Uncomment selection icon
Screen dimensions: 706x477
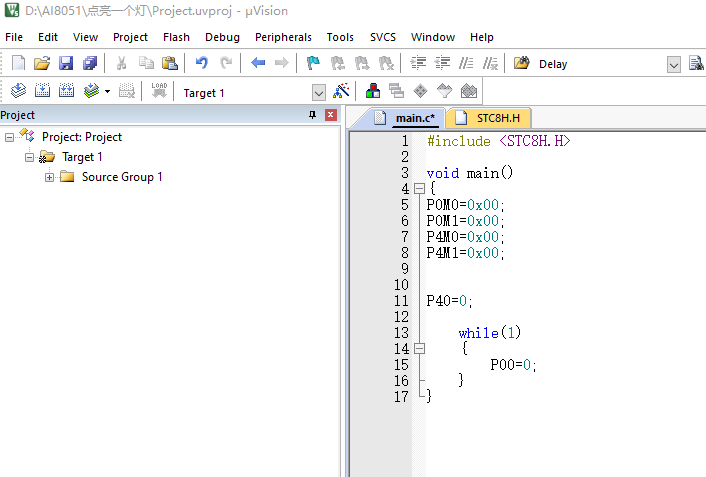[x=490, y=63]
